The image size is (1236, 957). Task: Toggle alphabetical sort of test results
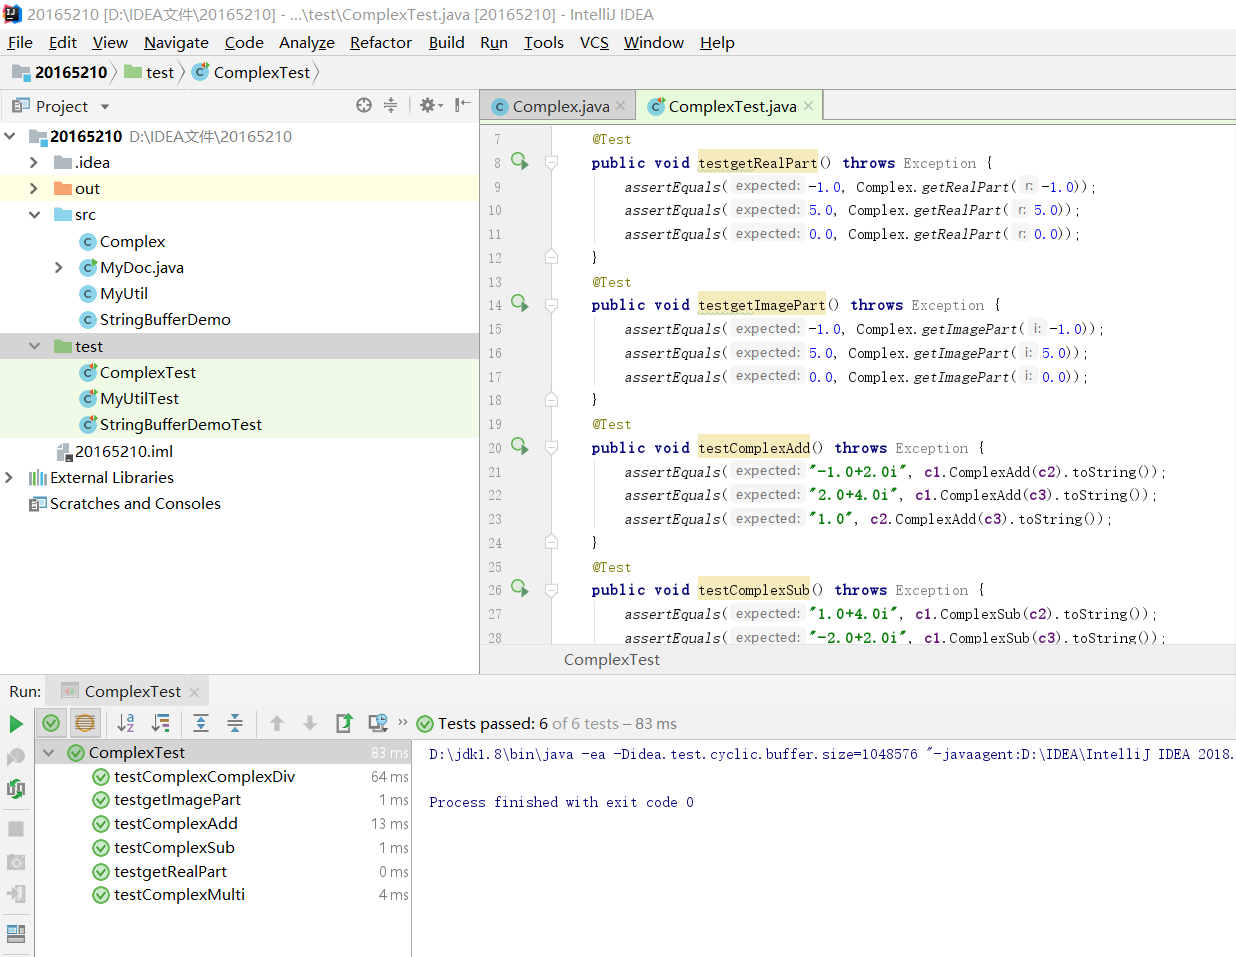click(x=126, y=723)
